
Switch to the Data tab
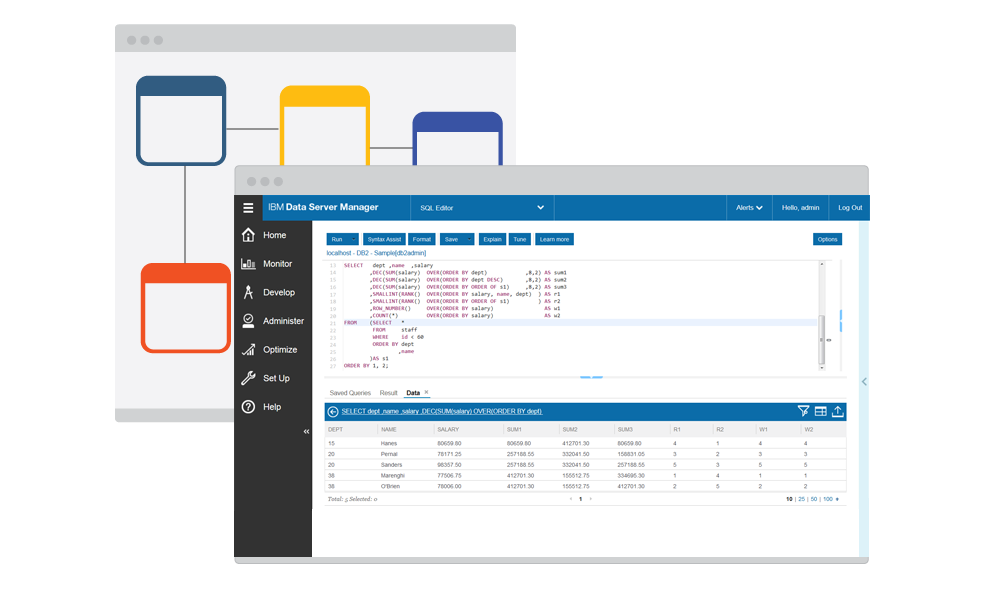tap(413, 393)
